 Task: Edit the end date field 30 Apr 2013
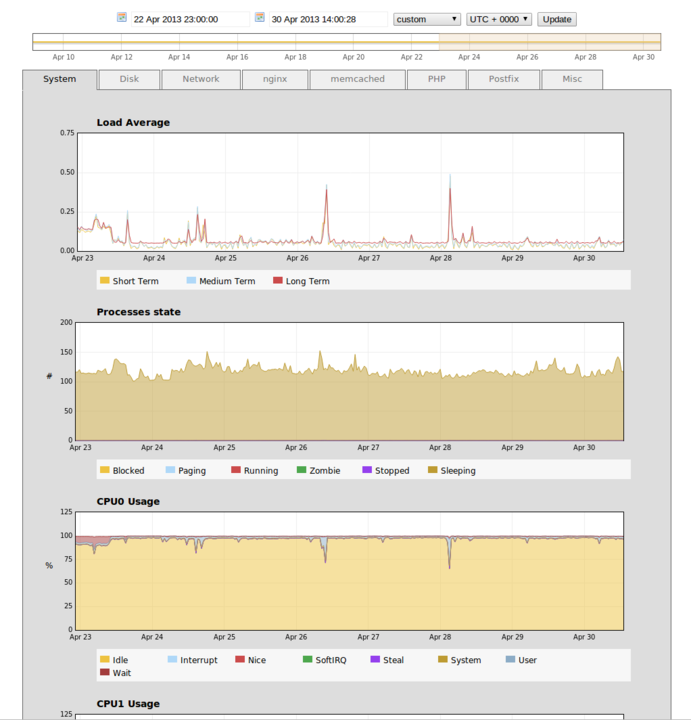point(328,19)
